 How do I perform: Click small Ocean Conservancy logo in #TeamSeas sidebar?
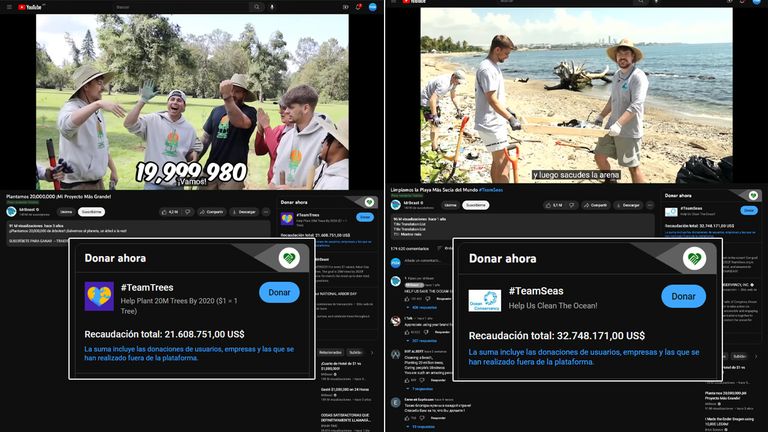[x=671, y=212]
